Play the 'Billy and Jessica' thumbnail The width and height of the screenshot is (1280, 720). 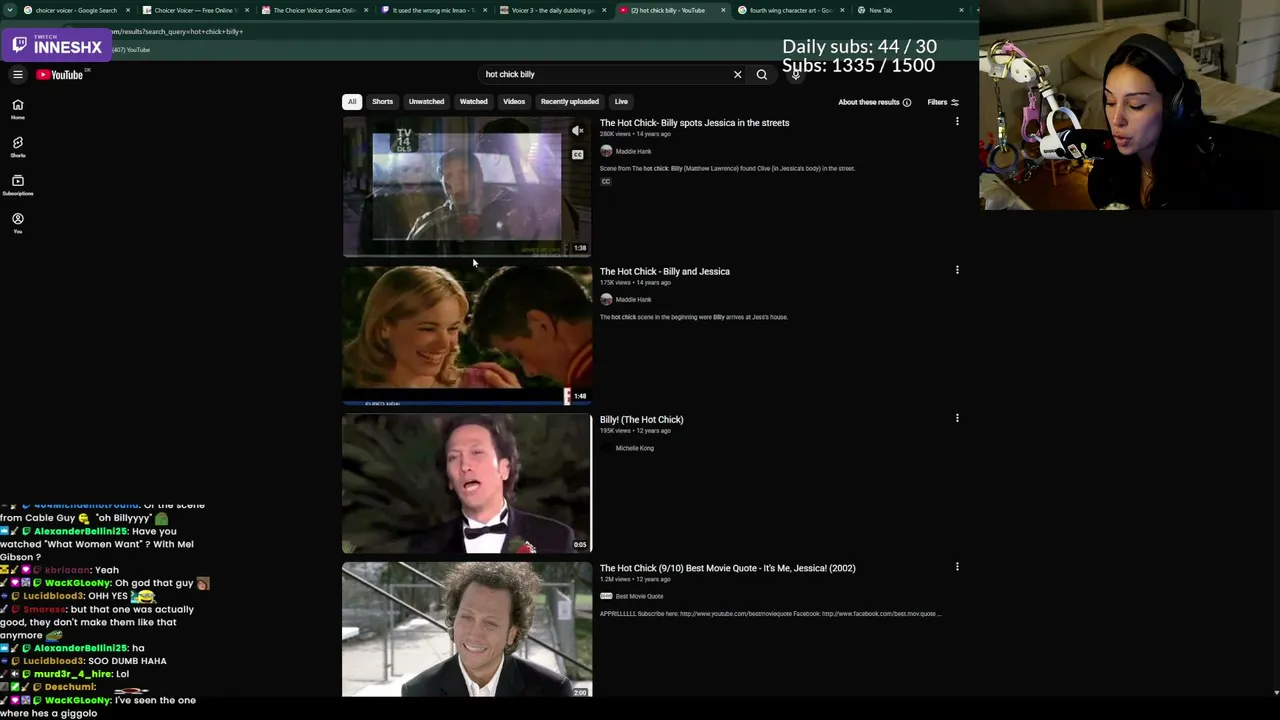click(467, 336)
